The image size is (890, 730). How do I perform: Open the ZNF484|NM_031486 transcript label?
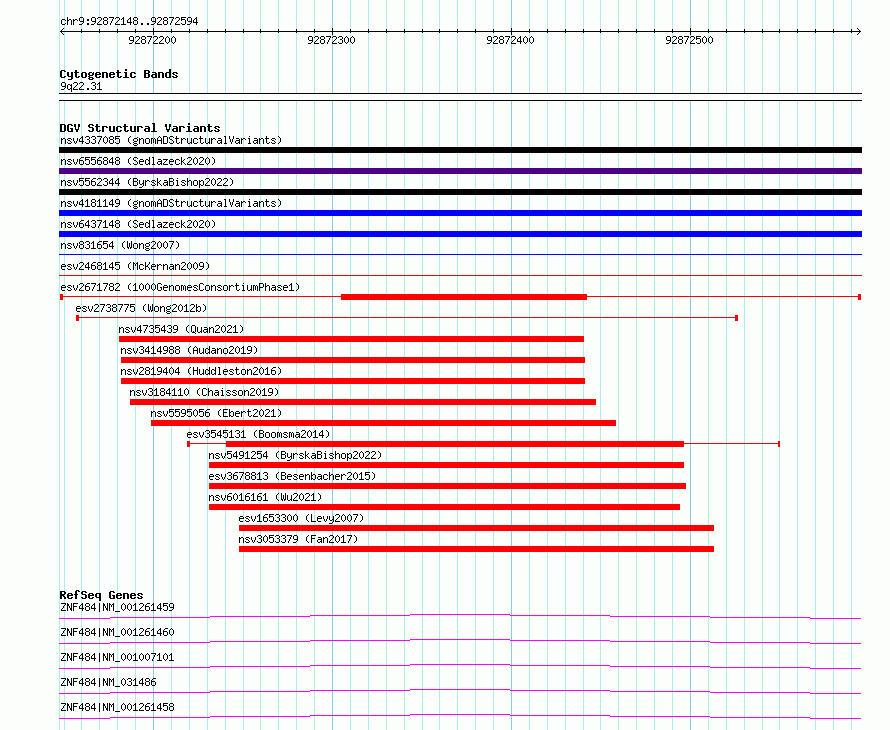click(108, 682)
